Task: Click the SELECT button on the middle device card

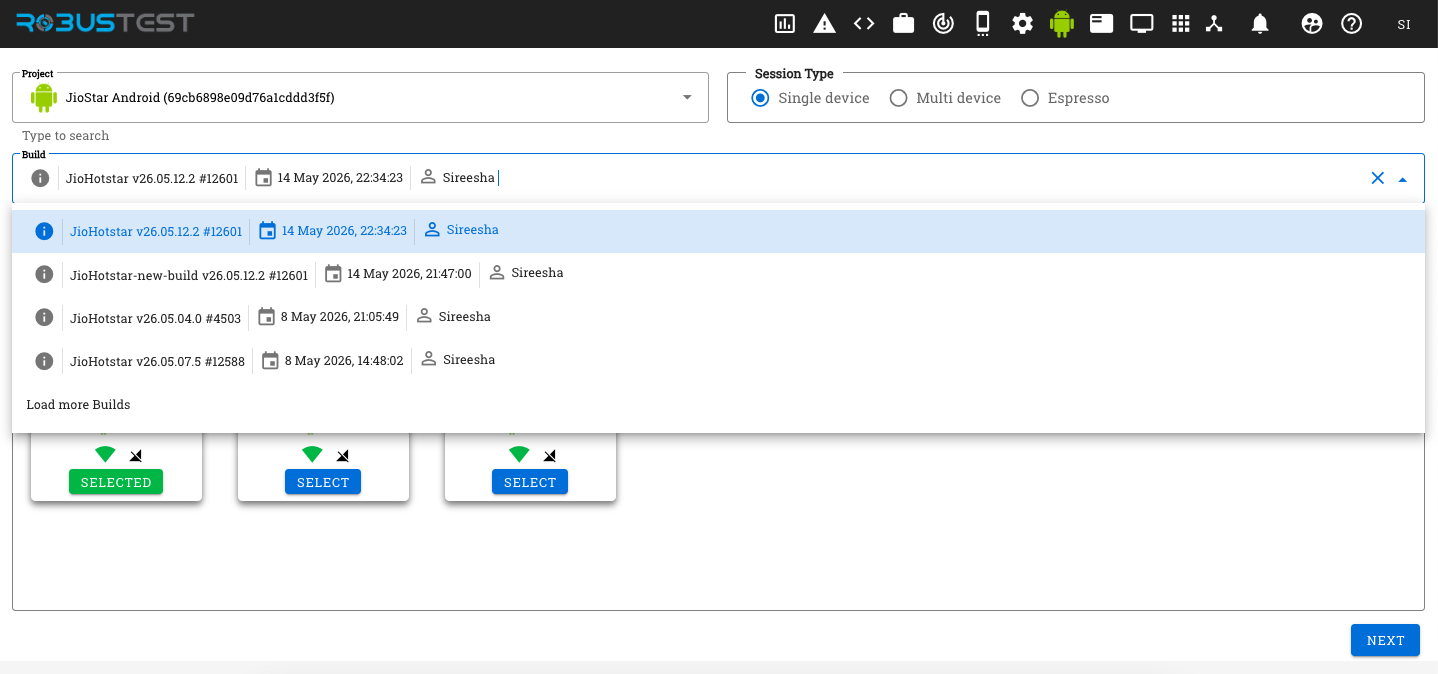Action: (323, 482)
